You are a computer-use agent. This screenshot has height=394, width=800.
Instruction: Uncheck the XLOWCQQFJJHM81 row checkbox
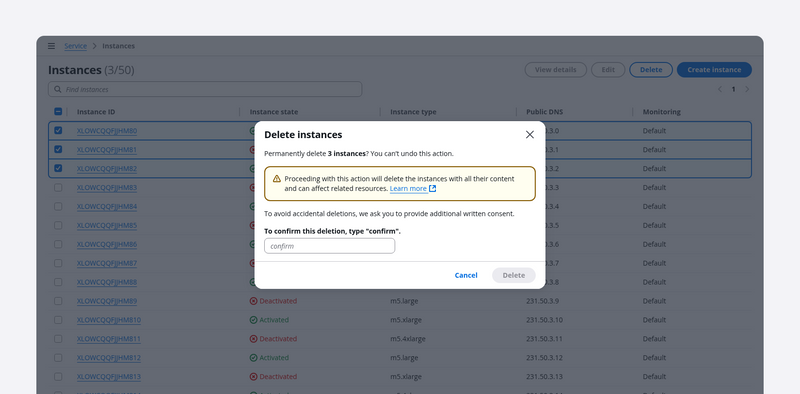pos(58,149)
